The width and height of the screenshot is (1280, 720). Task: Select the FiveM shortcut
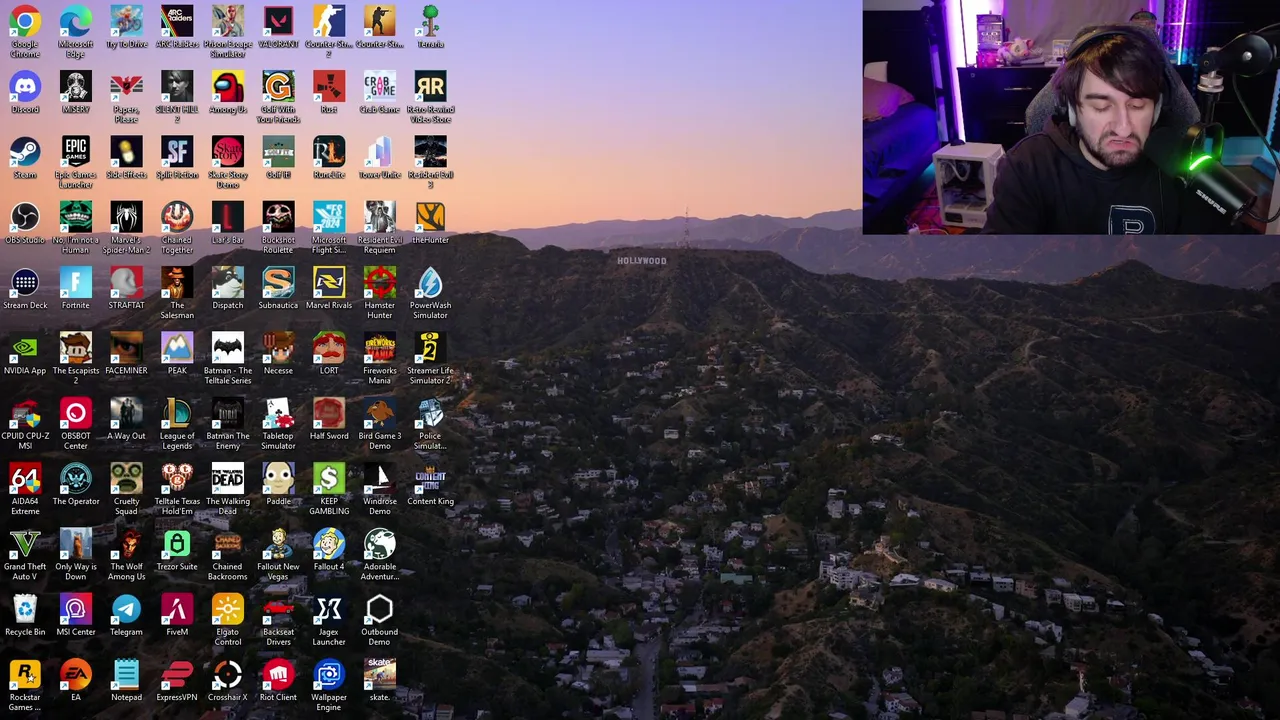point(177,609)
